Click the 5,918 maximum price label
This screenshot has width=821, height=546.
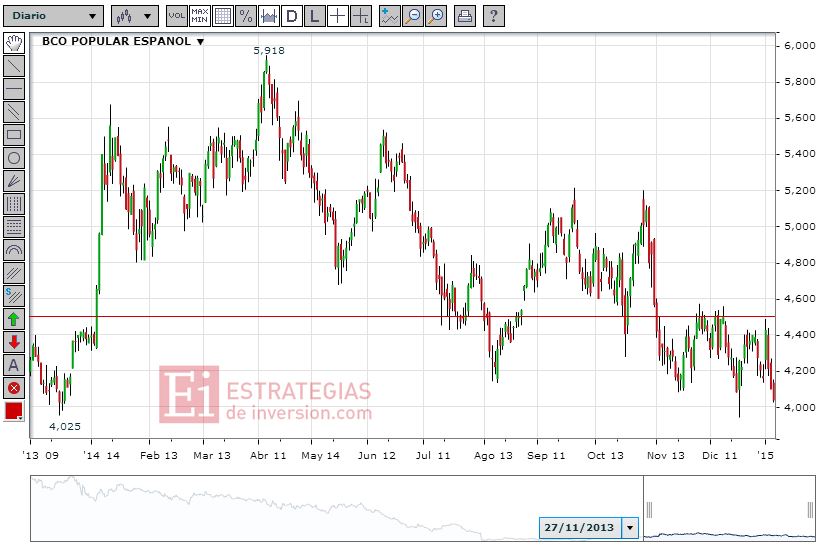click(x=269, y=51)
